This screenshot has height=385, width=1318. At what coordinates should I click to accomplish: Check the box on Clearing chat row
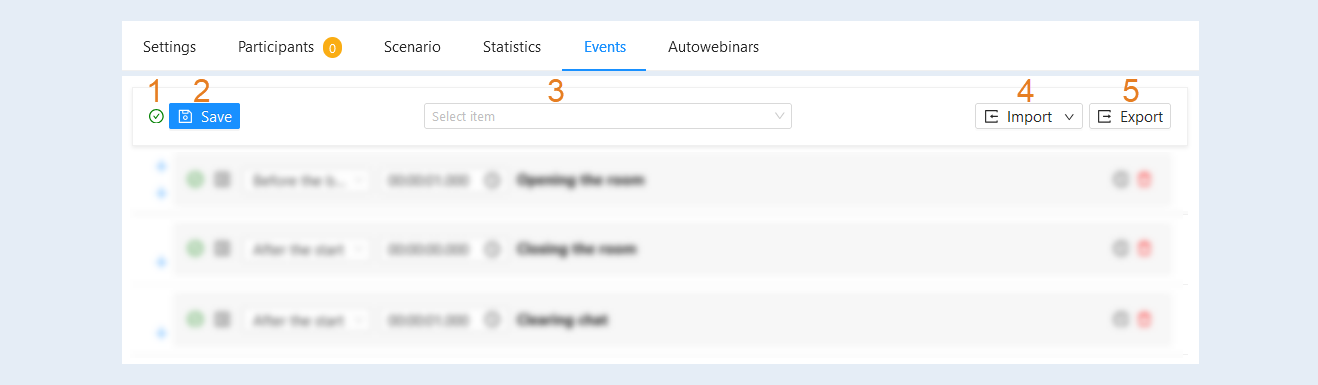click(x=222, y=320)
